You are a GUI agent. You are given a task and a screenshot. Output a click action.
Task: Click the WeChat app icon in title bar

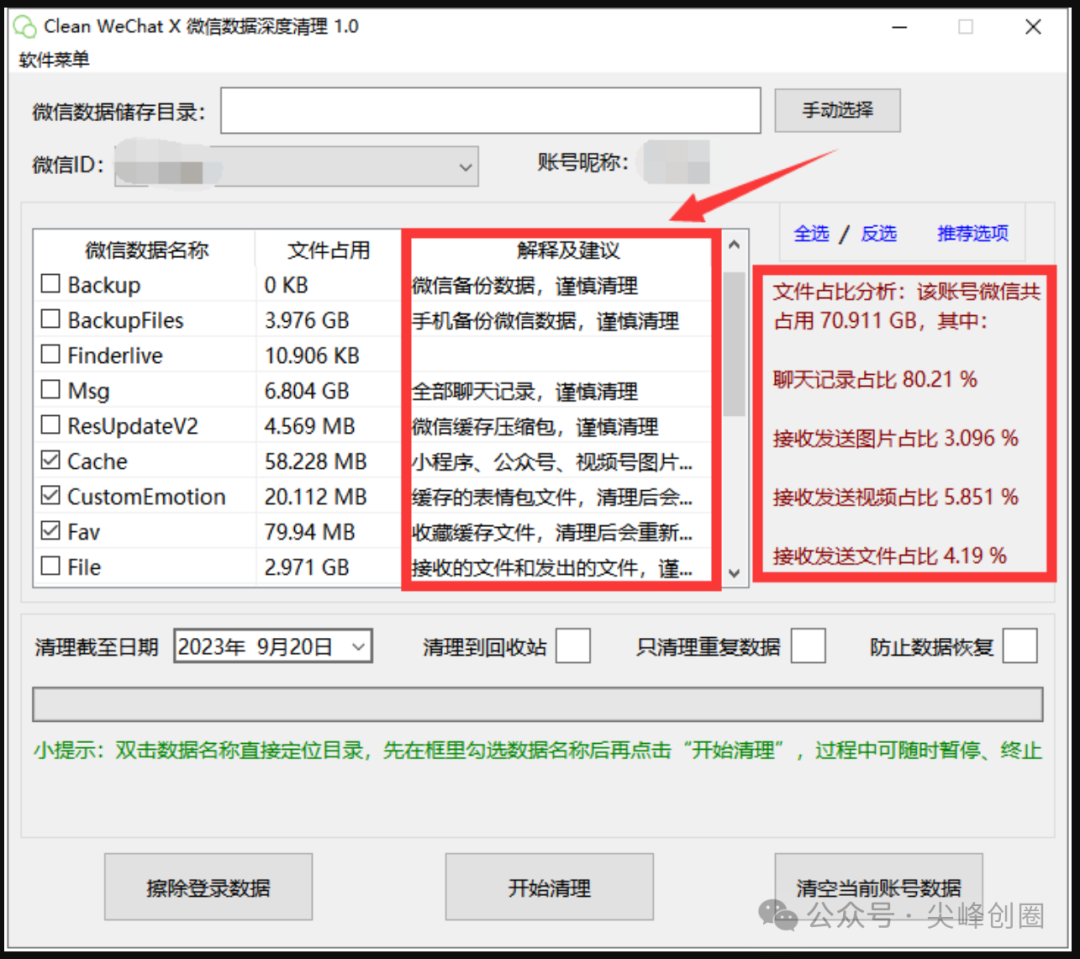[25, 26]
